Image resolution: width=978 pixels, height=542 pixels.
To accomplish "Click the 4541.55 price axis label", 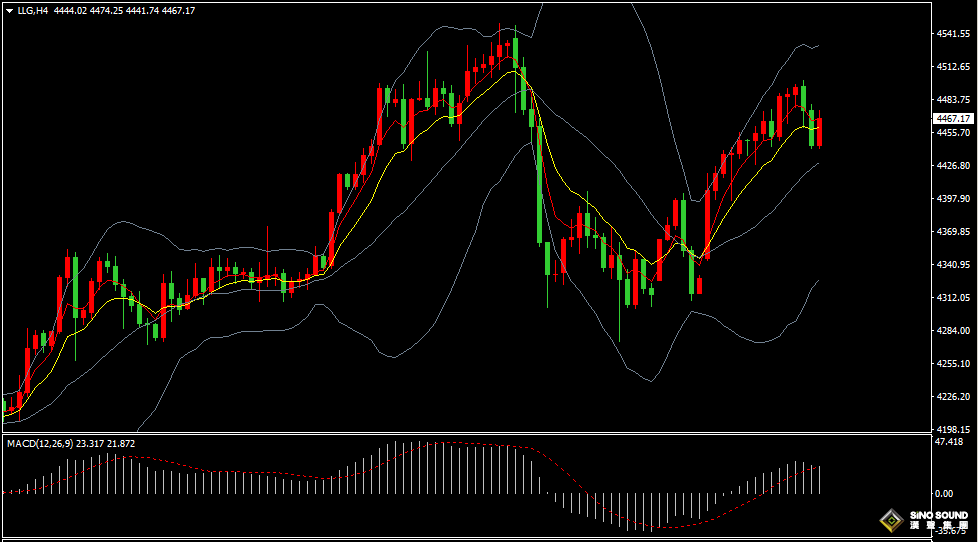I will click(x=953, y=33).
